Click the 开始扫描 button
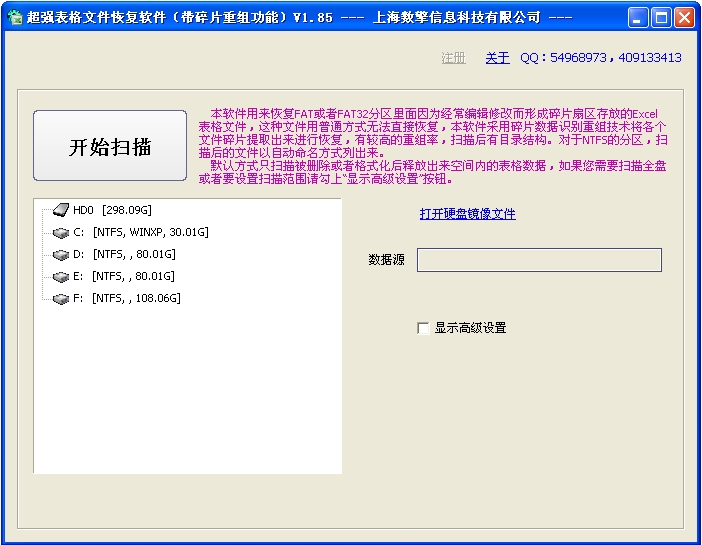Image resolution: width=702 pixels, height=545 pixels. point(110,146)
